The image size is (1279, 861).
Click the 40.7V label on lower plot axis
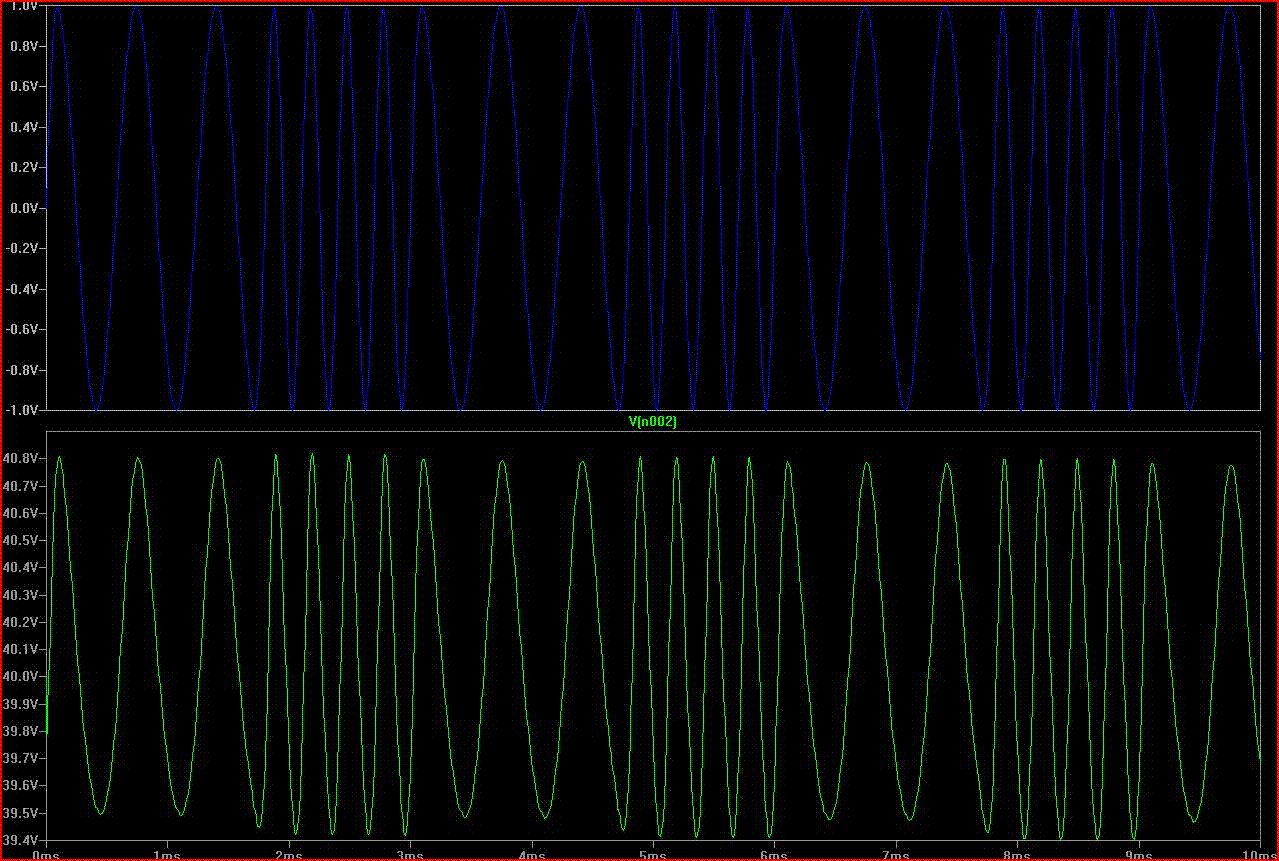pyautogui.click(x=21, y=485)
